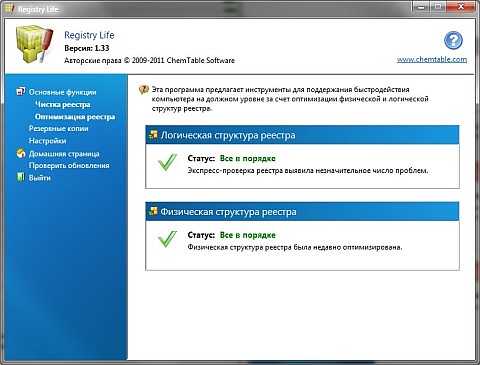The width and height of the screenshot is (480, 365).
Task: Minimize the Registry Life window
Action: point(421,7)
